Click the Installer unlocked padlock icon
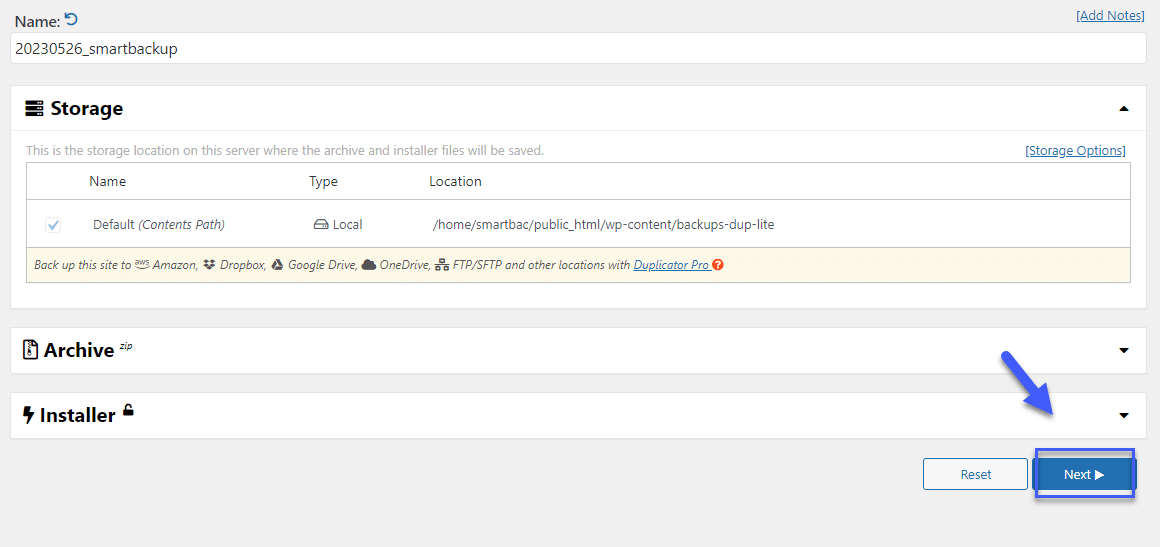This screenshot has height=547, width=1160. 128,409
